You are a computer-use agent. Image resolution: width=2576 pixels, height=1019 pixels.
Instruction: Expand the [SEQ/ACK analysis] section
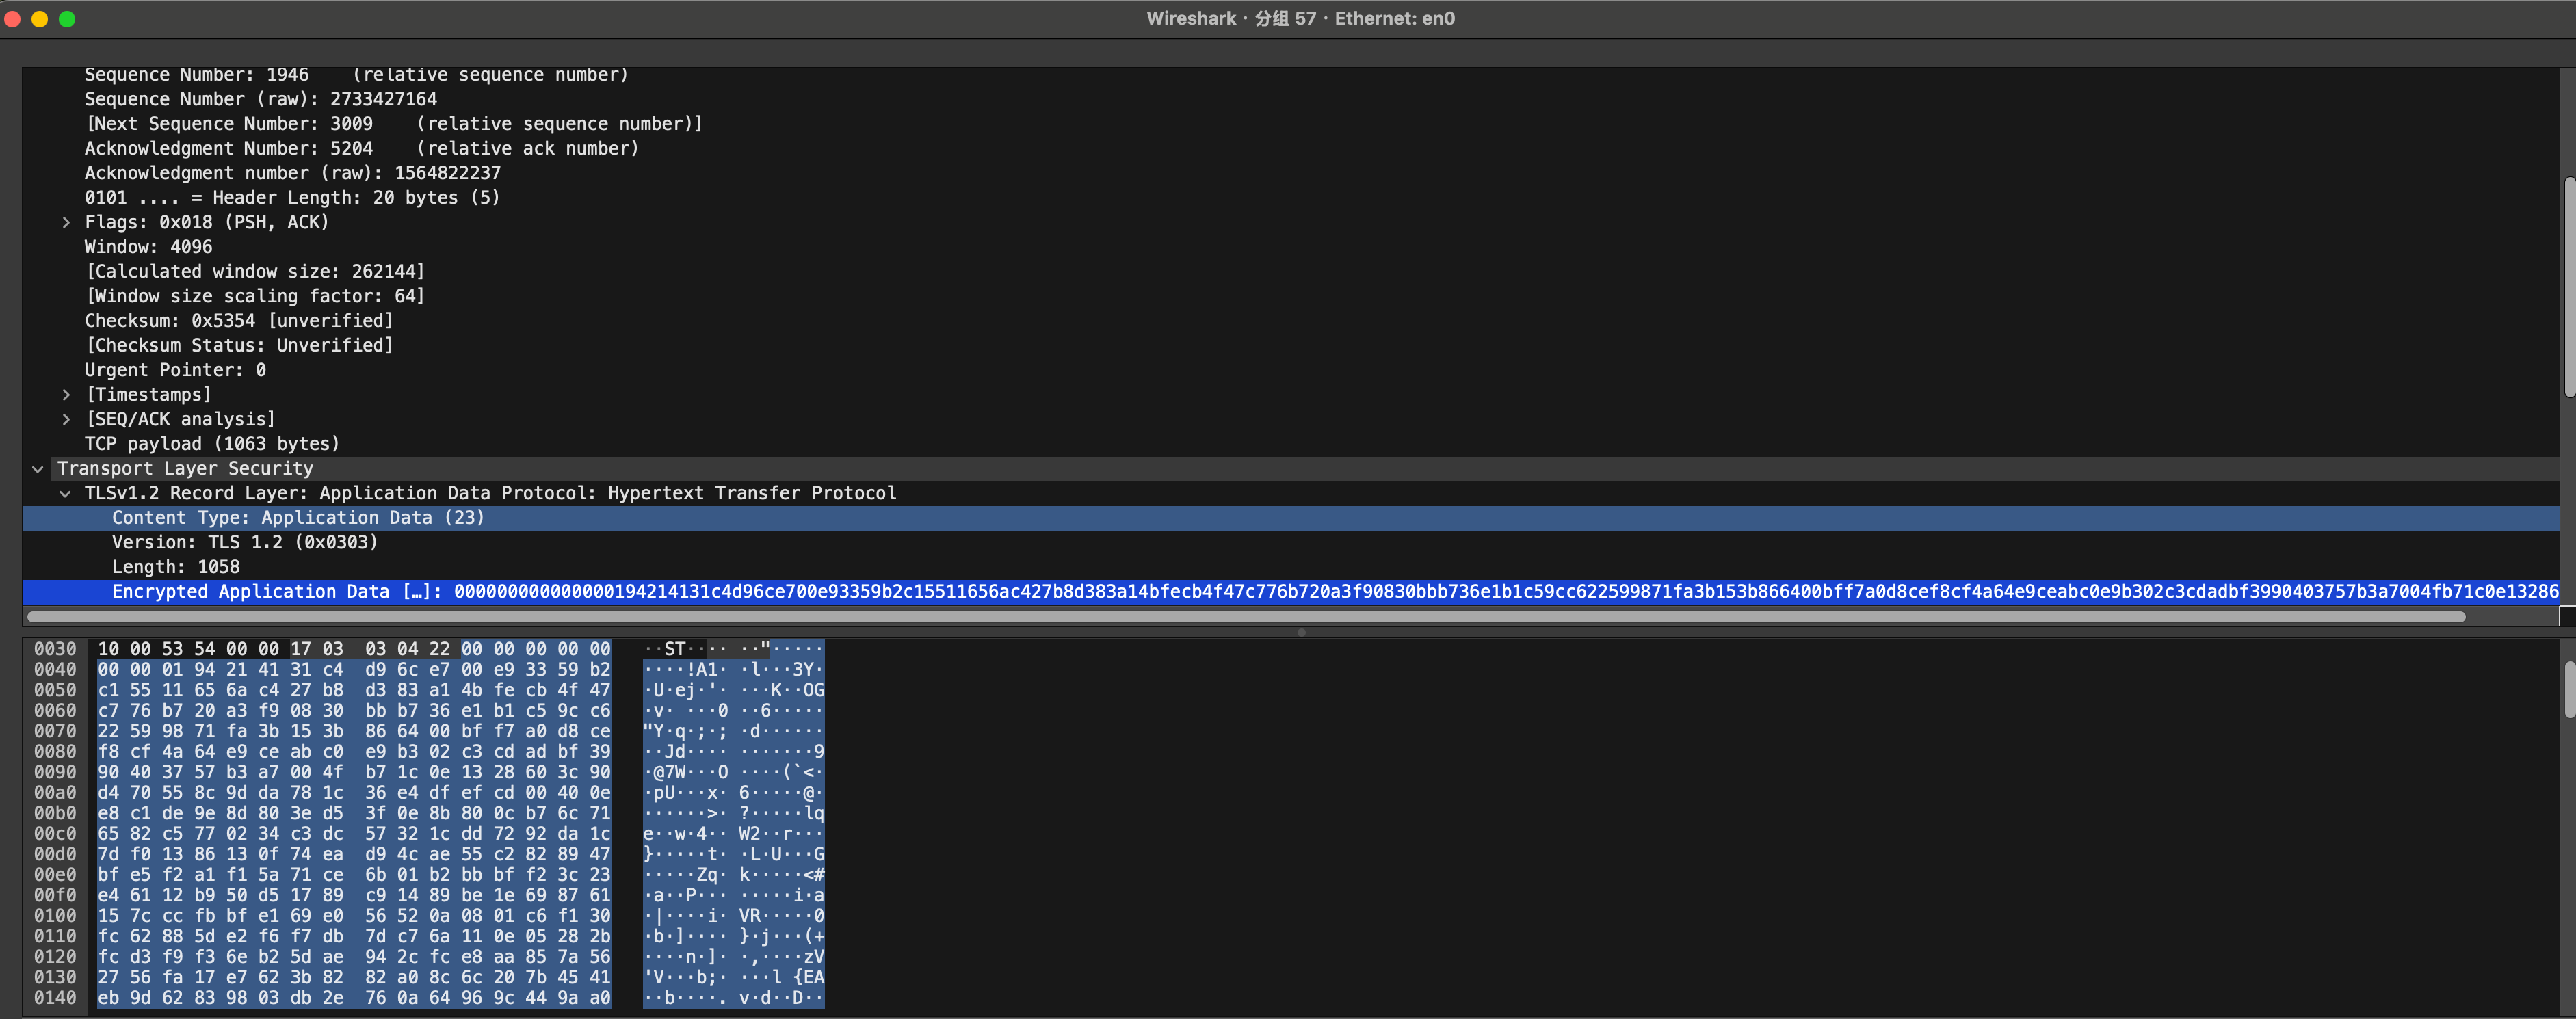(66, 420)
